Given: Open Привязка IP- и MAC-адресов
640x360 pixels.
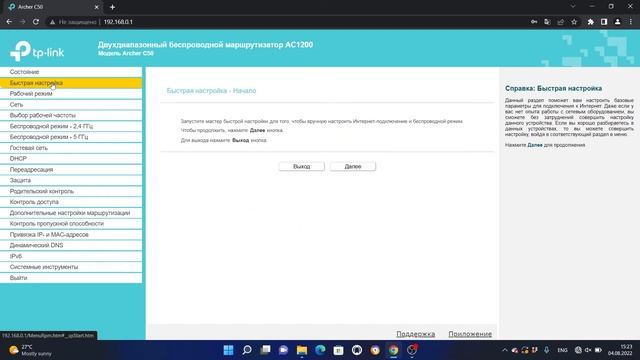Looking at the screenshot, I should coord(71,234).
